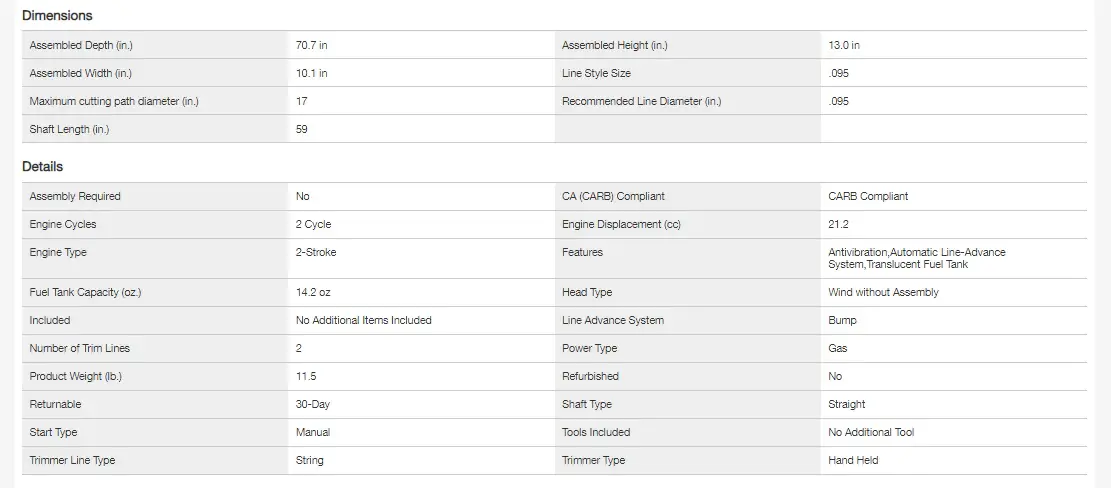
Task: Click the Dimensions section heading
Action: tap(57, 16)
